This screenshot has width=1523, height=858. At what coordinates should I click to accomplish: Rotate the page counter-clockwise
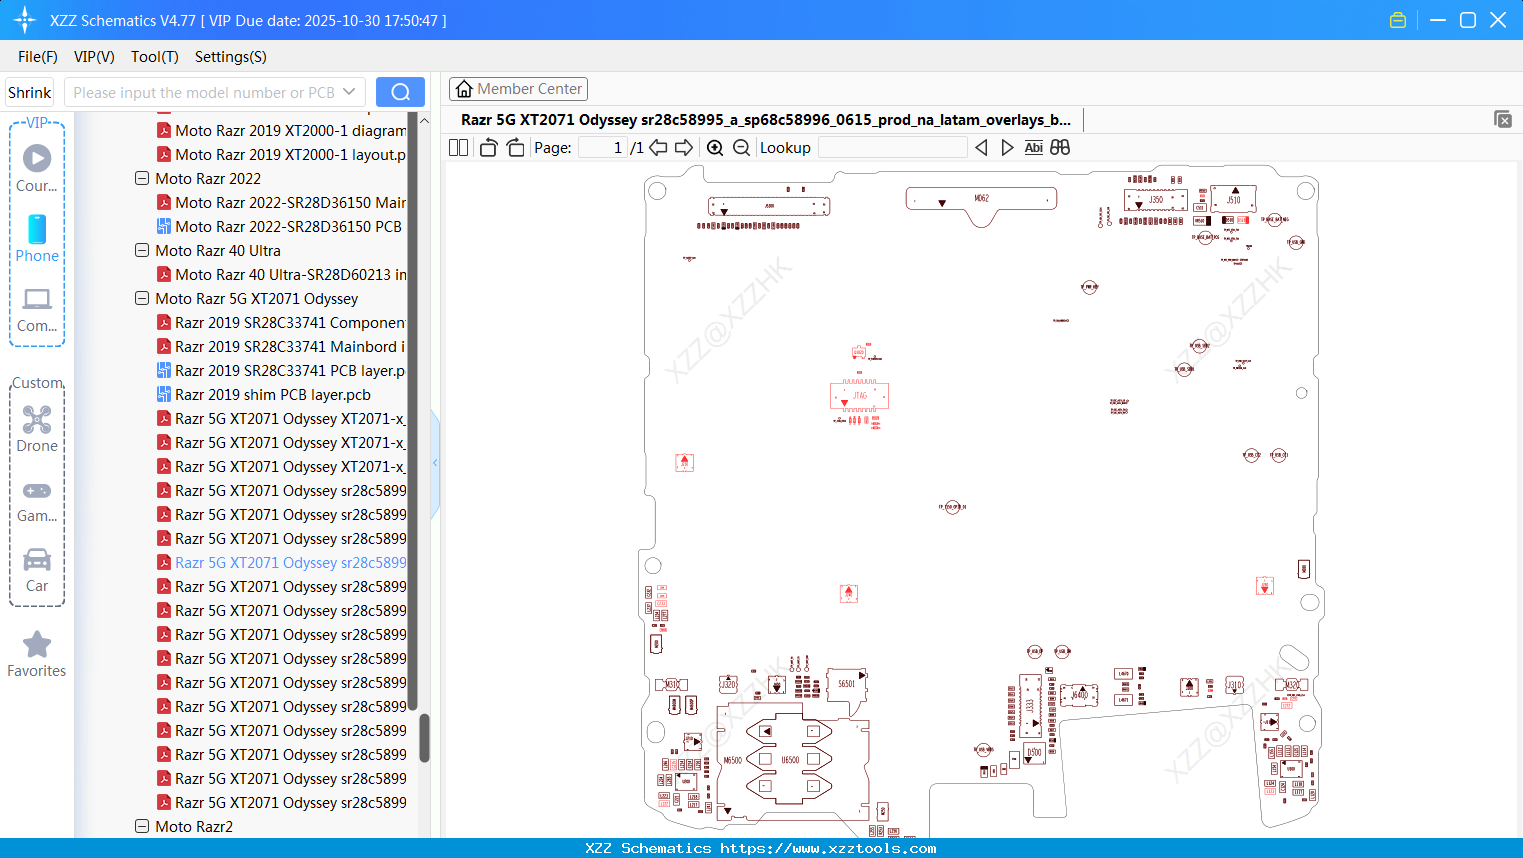click(x=489, y=147)
